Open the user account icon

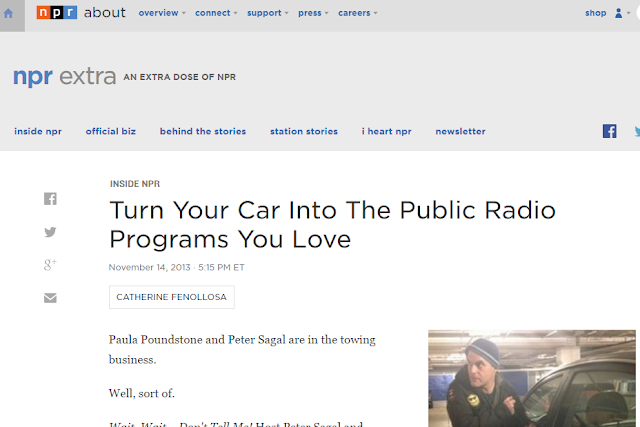pos(618,13)
